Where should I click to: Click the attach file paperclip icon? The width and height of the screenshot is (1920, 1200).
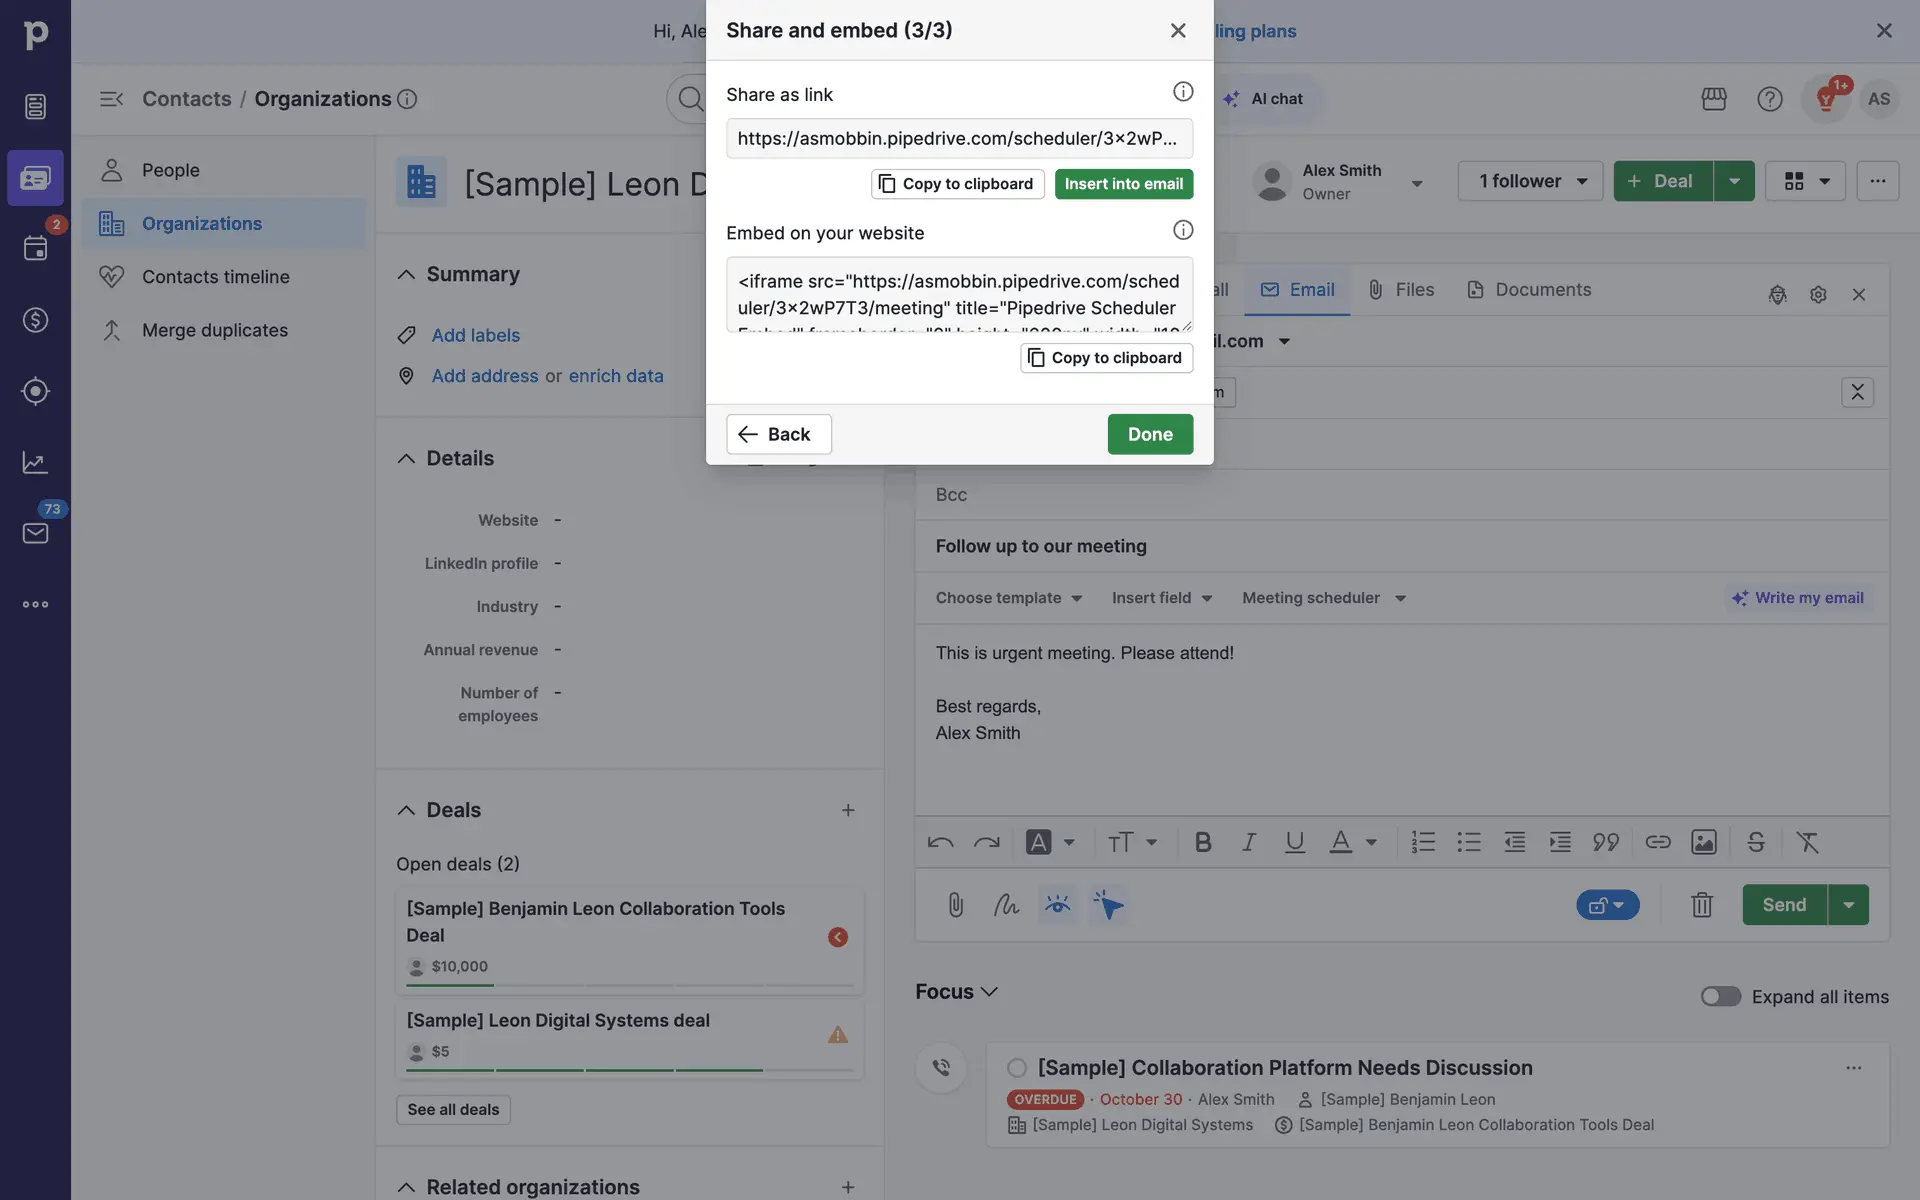coord(955,905)
